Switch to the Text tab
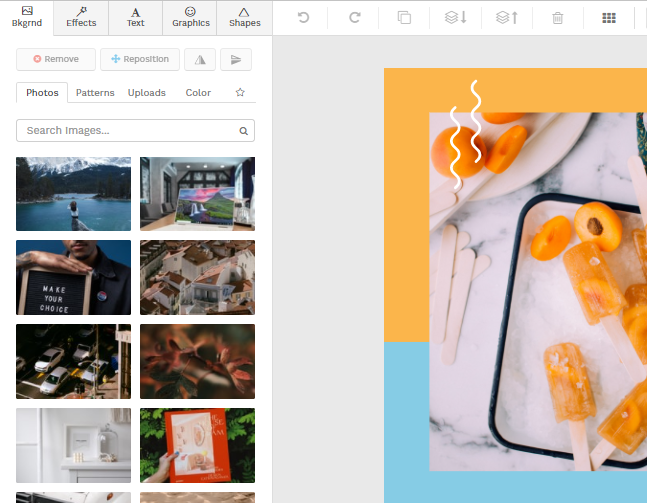This screenshot has width=647, height=503. pos(136,17)
